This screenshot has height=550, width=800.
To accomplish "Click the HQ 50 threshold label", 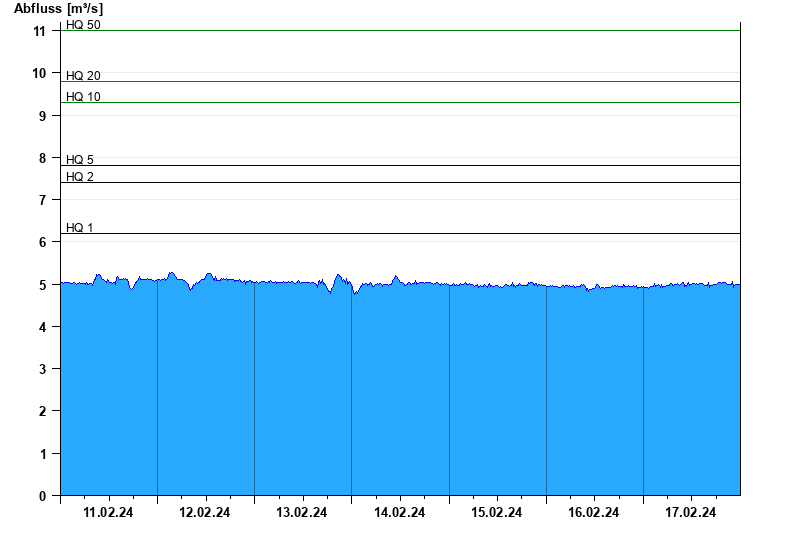I will coord(83,24).
